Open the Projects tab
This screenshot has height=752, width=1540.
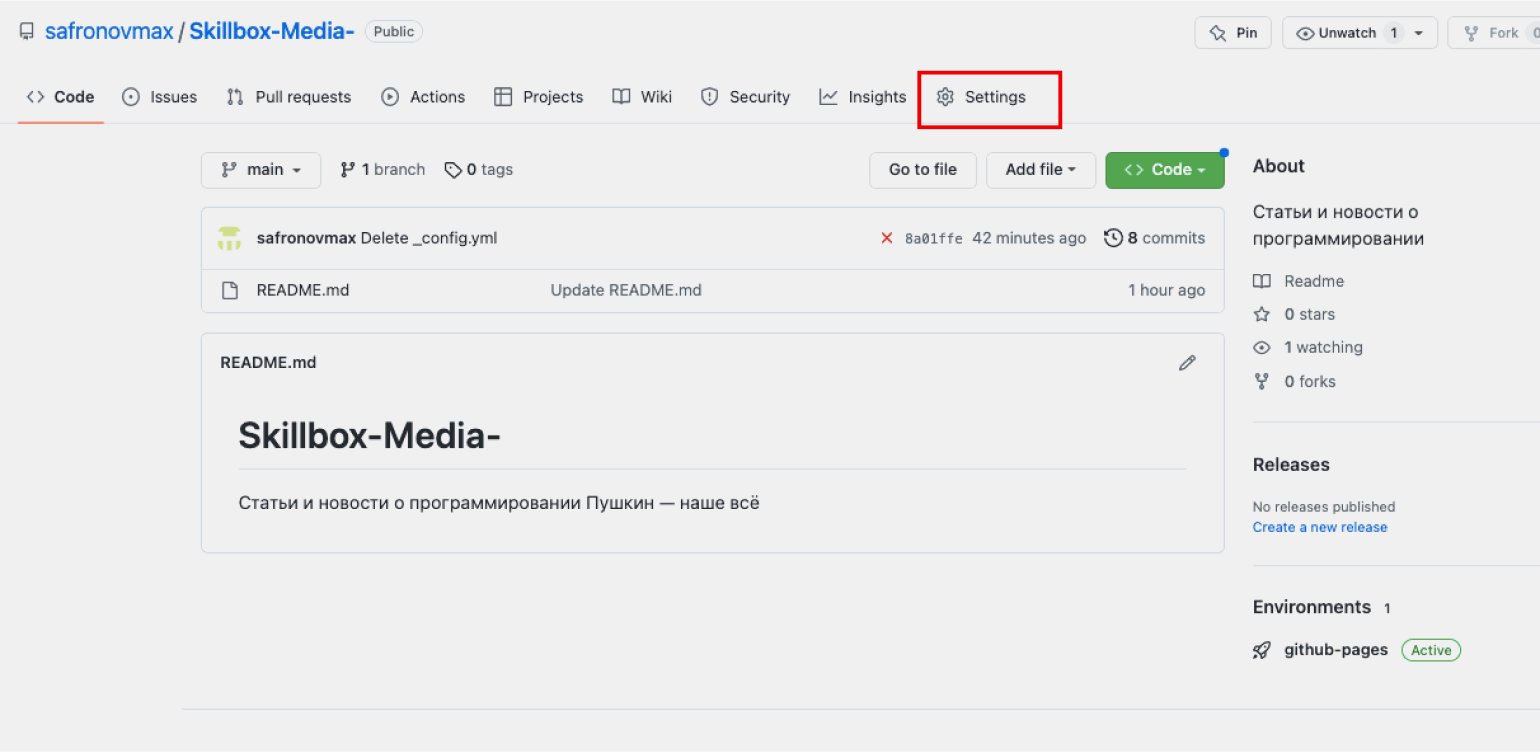coord(538,97)
